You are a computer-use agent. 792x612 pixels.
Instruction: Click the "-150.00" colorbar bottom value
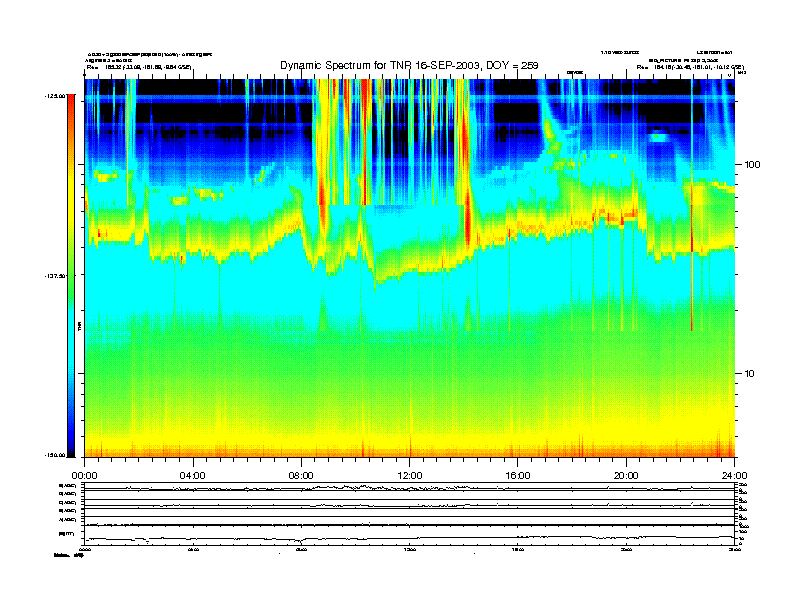pos(55,455)
